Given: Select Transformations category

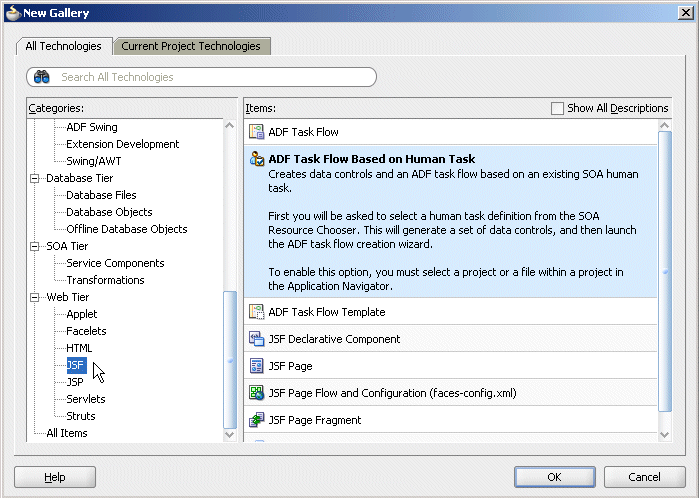Looking at the screenshot, I should click(105, 280).
